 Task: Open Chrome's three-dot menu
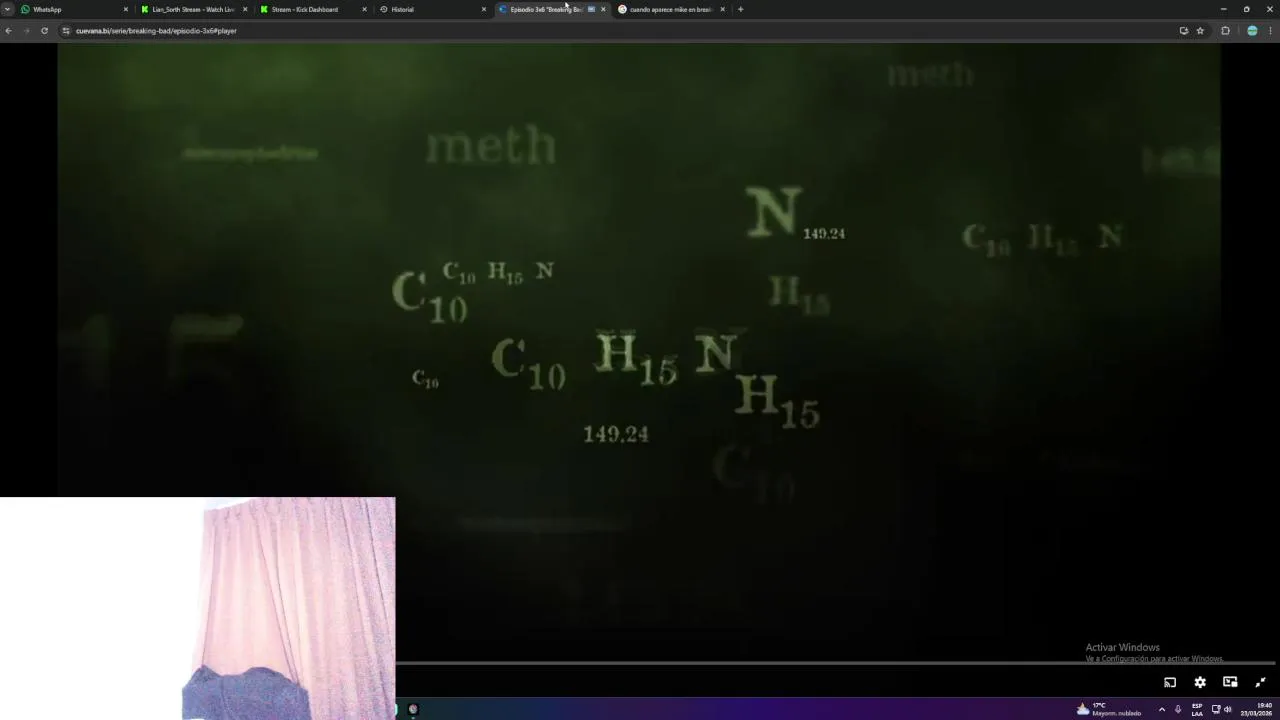(1271, 31)
